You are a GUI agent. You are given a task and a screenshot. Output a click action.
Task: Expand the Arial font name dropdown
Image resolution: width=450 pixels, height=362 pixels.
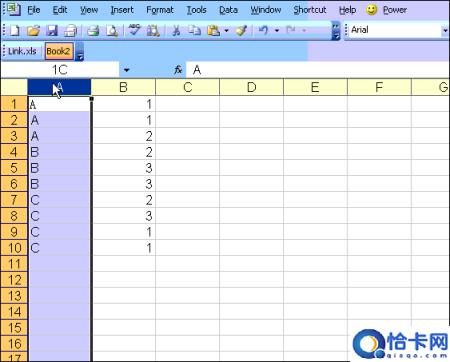coord(445,31)
